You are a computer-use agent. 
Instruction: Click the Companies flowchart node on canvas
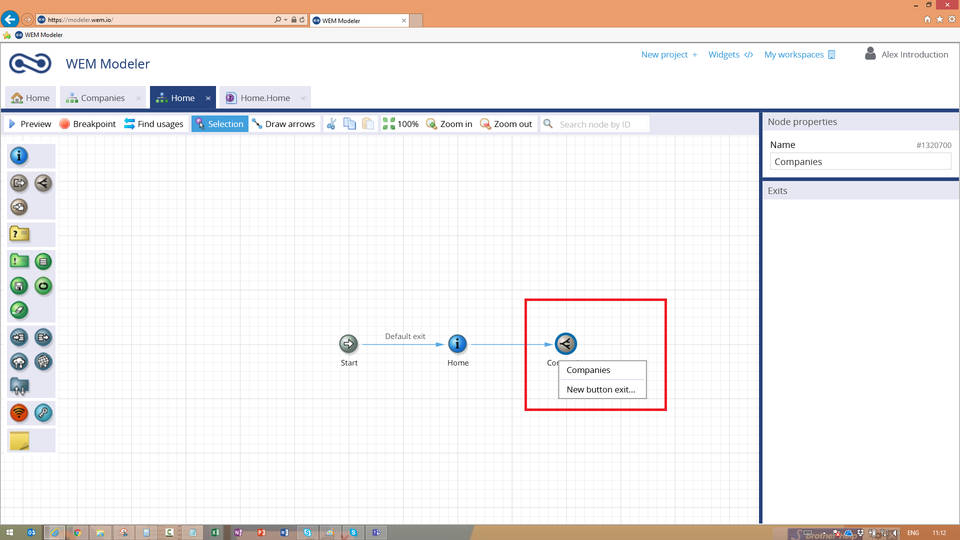click(x=566, y=343)
